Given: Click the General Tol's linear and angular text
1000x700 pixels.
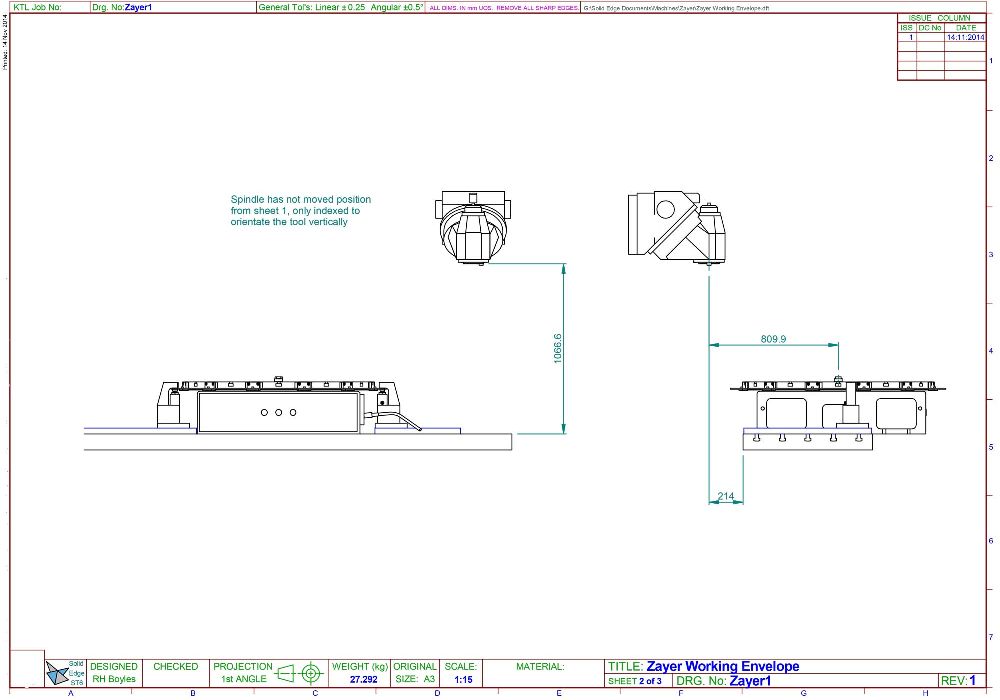Looking at the screenshot, I should [x=340, y=6].
